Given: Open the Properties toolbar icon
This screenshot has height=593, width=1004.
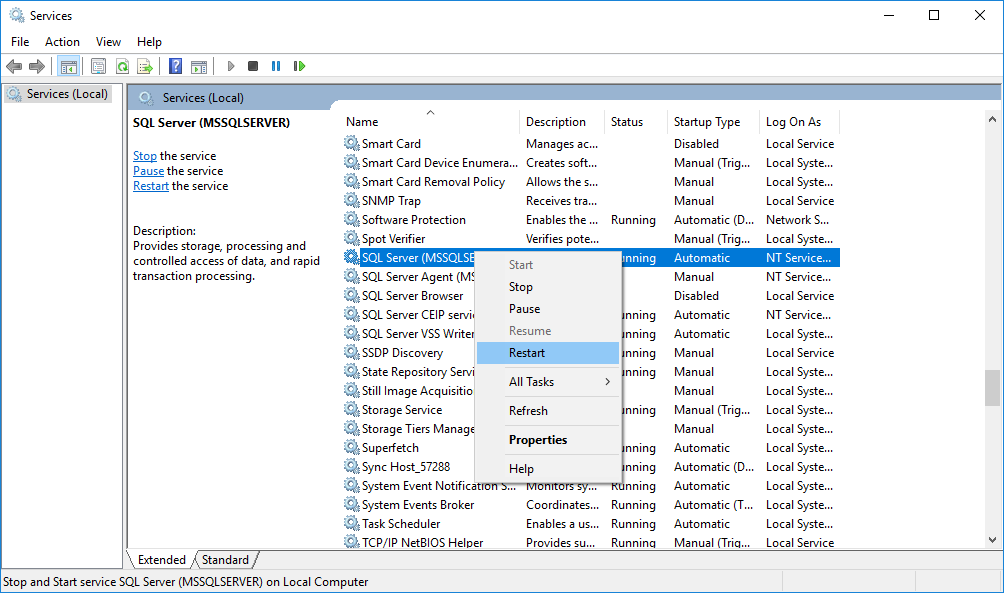Looking at the screenshot, I should (x=98, y=66).
